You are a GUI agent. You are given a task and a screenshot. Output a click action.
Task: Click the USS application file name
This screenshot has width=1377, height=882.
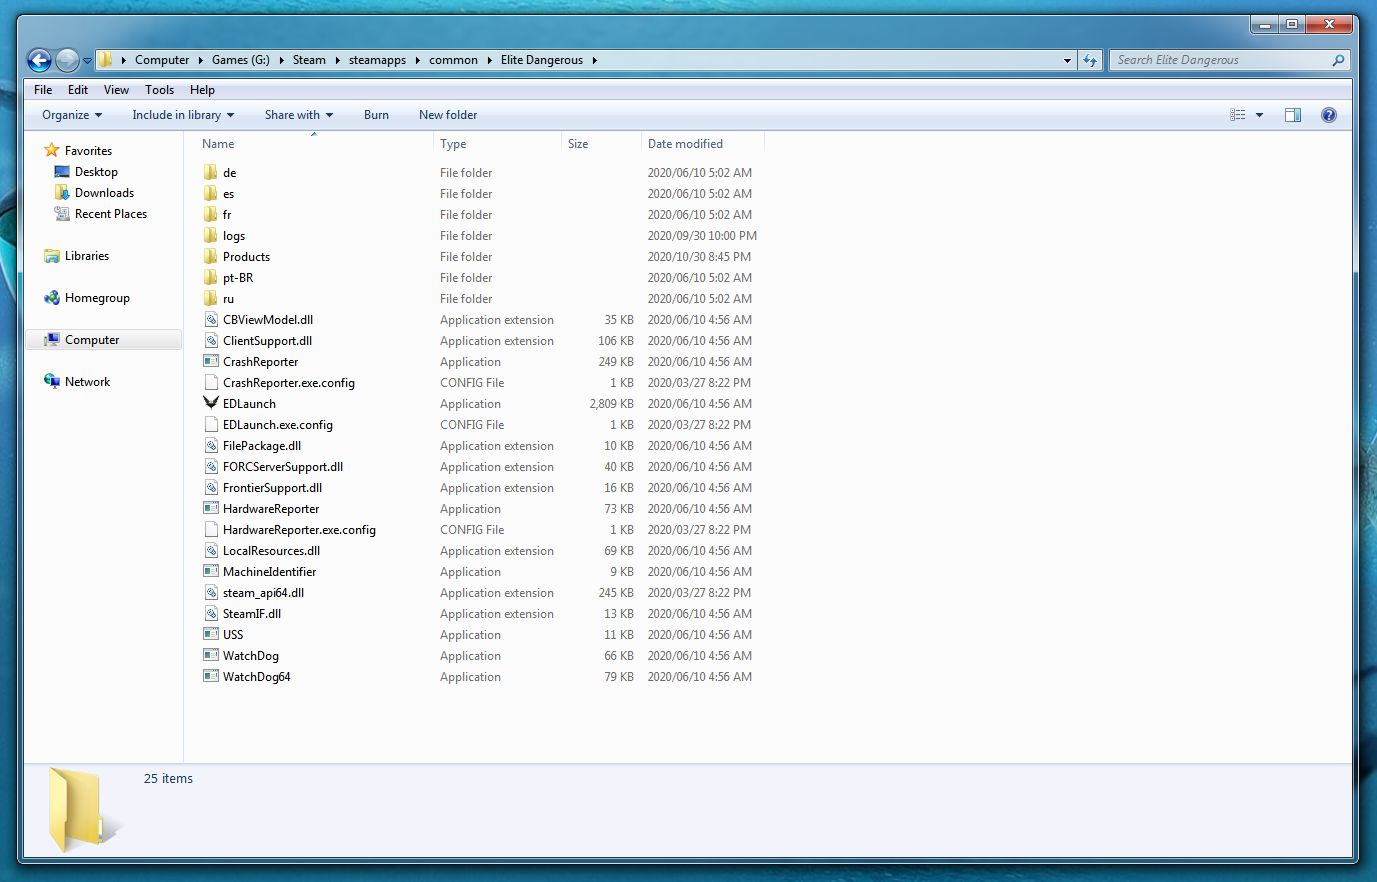click(x=233, y=635)
